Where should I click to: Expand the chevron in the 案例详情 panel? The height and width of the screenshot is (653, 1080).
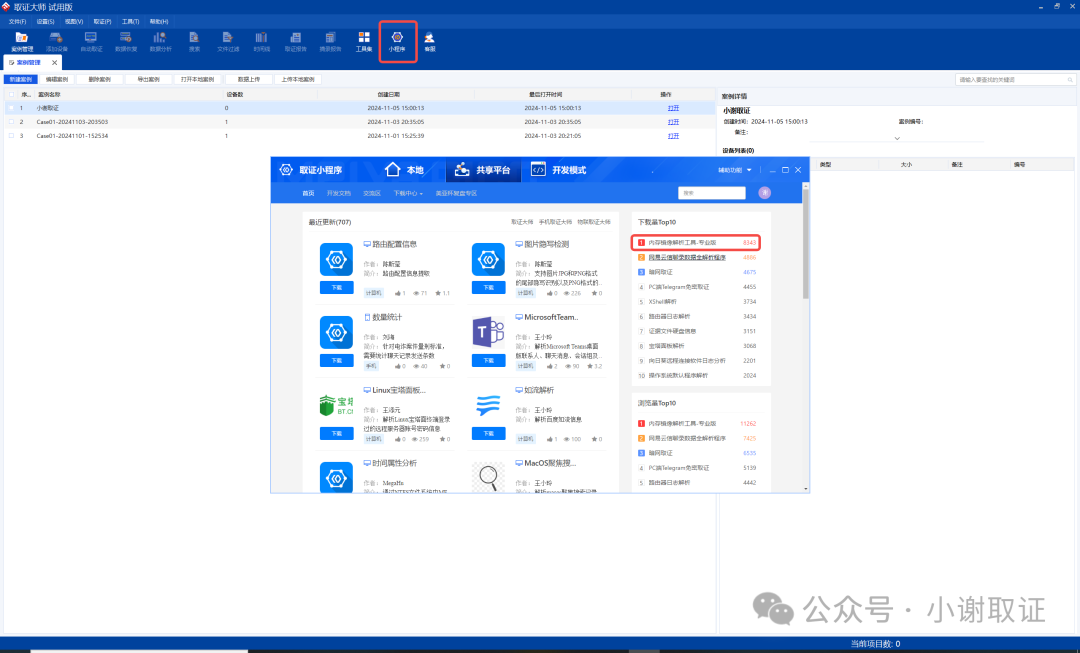(897, 138)
